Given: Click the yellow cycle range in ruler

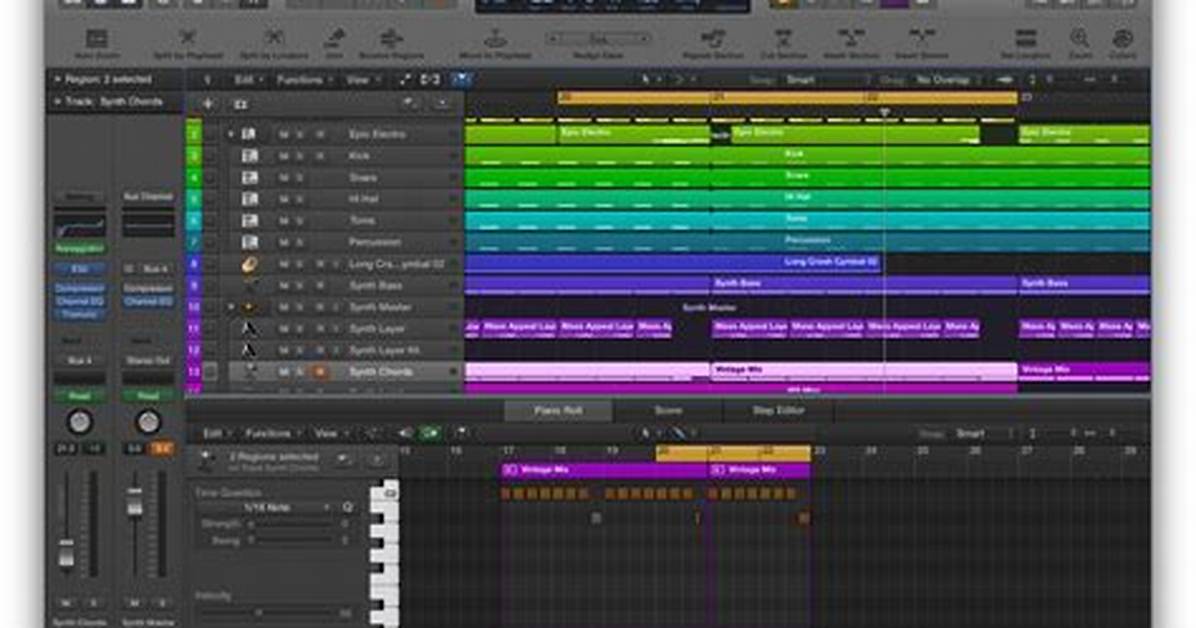Looking at the screenshot, I should (788, 98).
